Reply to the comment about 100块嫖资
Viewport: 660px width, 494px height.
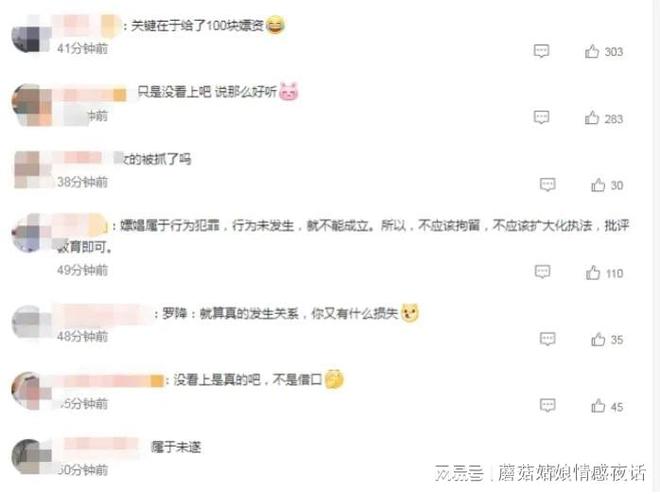541,51
